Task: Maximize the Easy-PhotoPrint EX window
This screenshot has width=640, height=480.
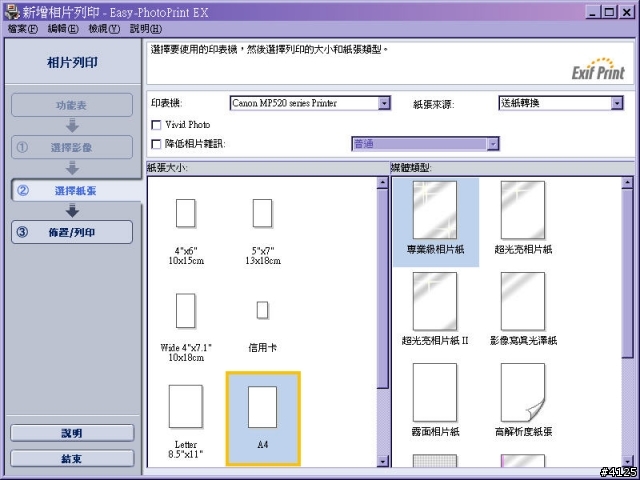Action: (609, 12)
